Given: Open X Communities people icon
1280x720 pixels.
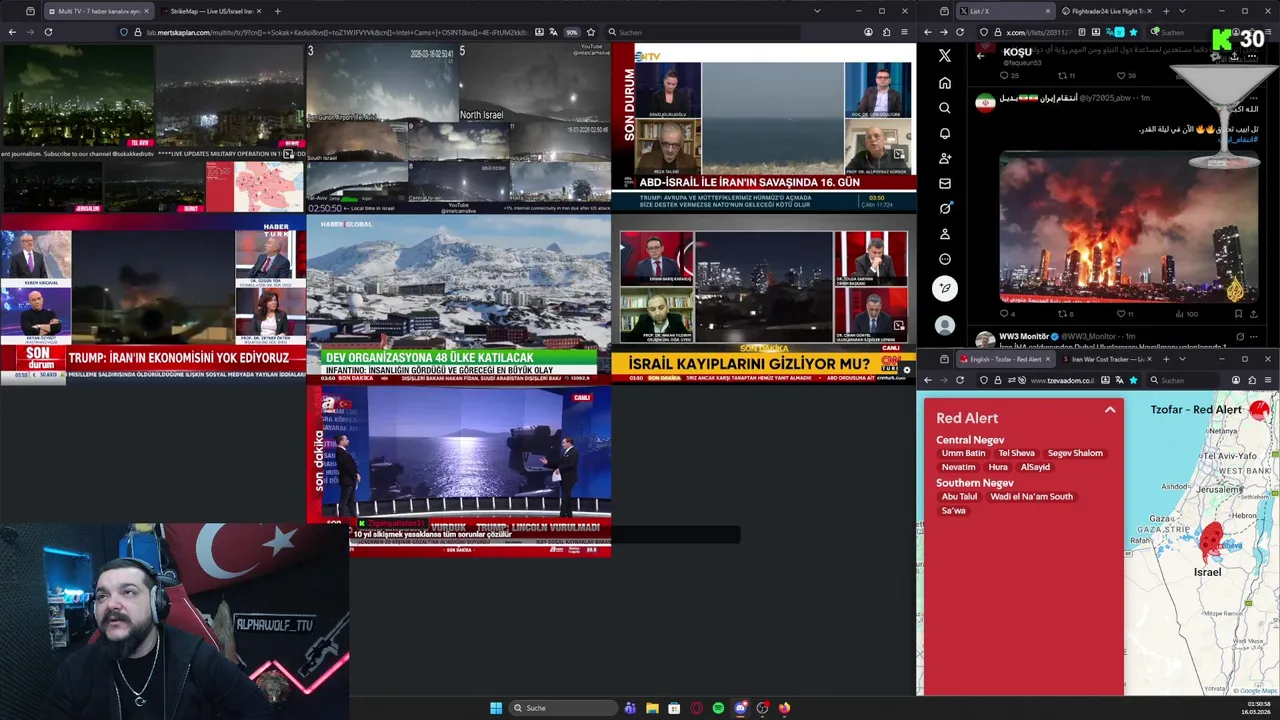Looking at the screenshot, I should coord(944,158).
